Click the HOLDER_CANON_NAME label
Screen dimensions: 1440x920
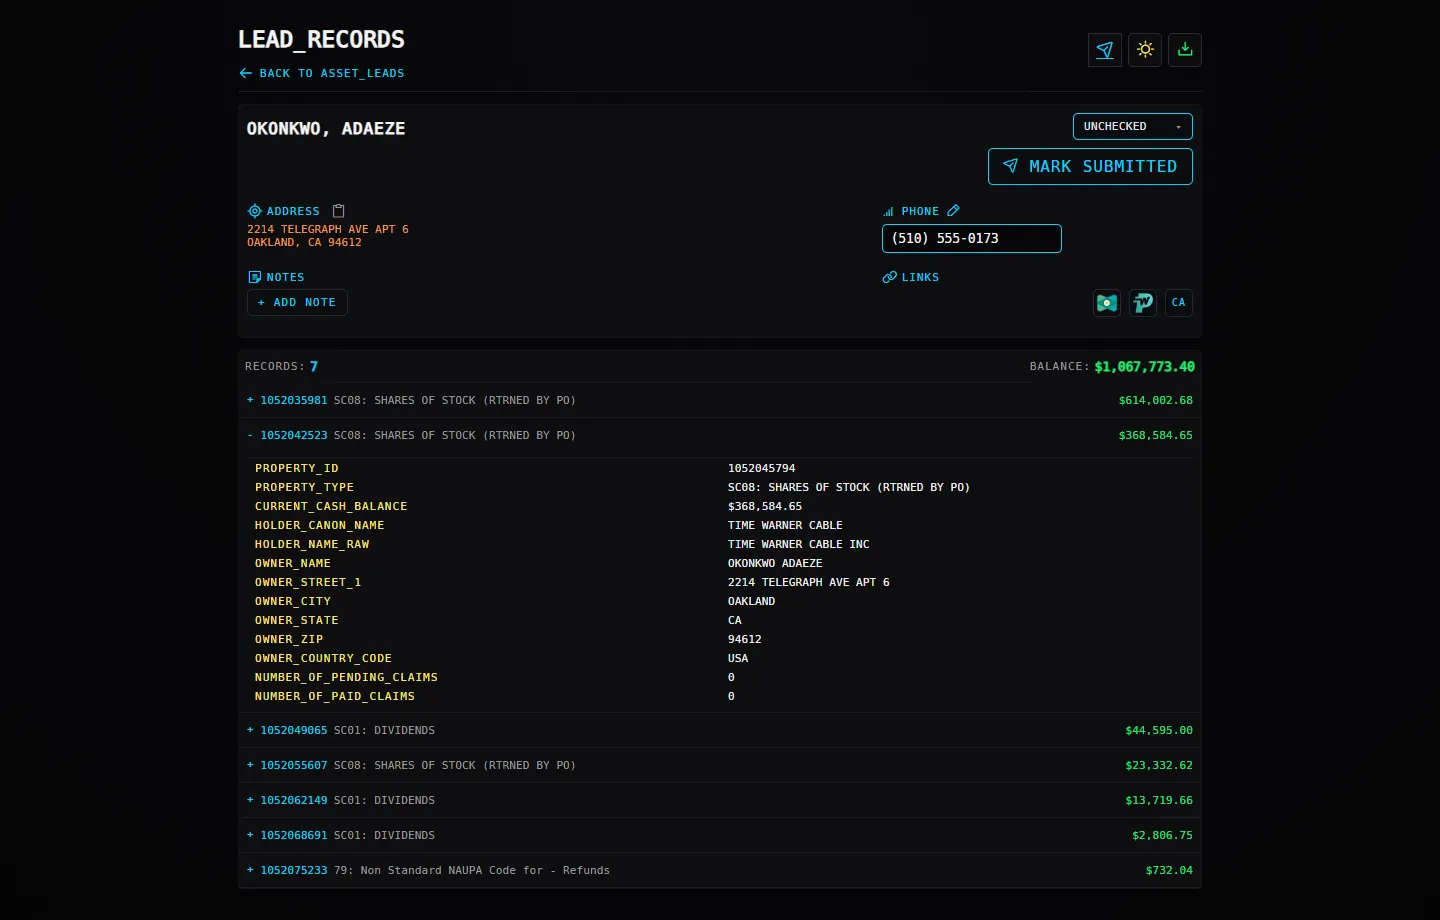320,525
